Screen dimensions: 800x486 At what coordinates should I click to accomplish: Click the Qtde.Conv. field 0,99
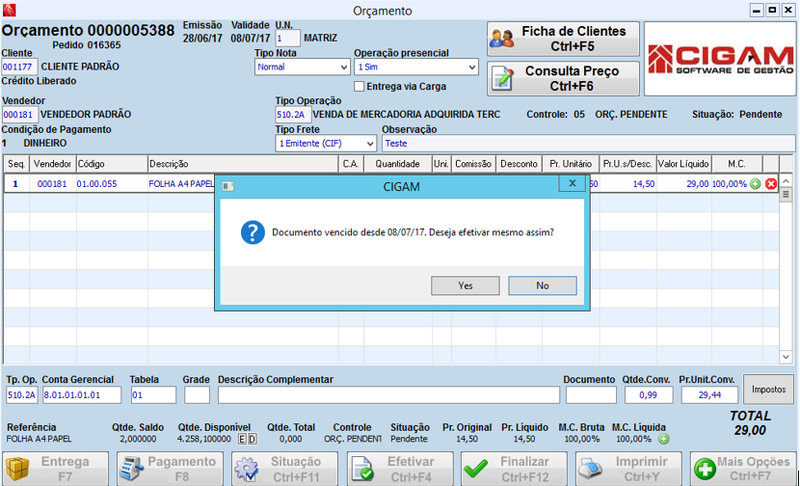648,395
